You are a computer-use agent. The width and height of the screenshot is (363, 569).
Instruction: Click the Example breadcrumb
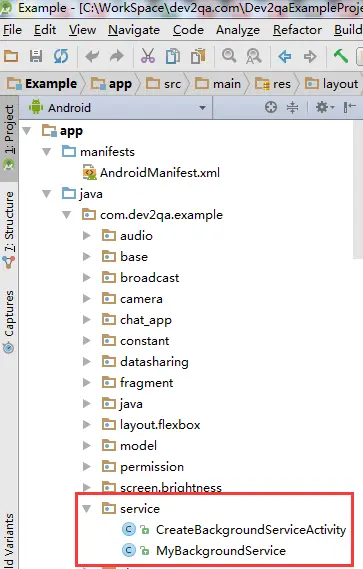point(42,84)
